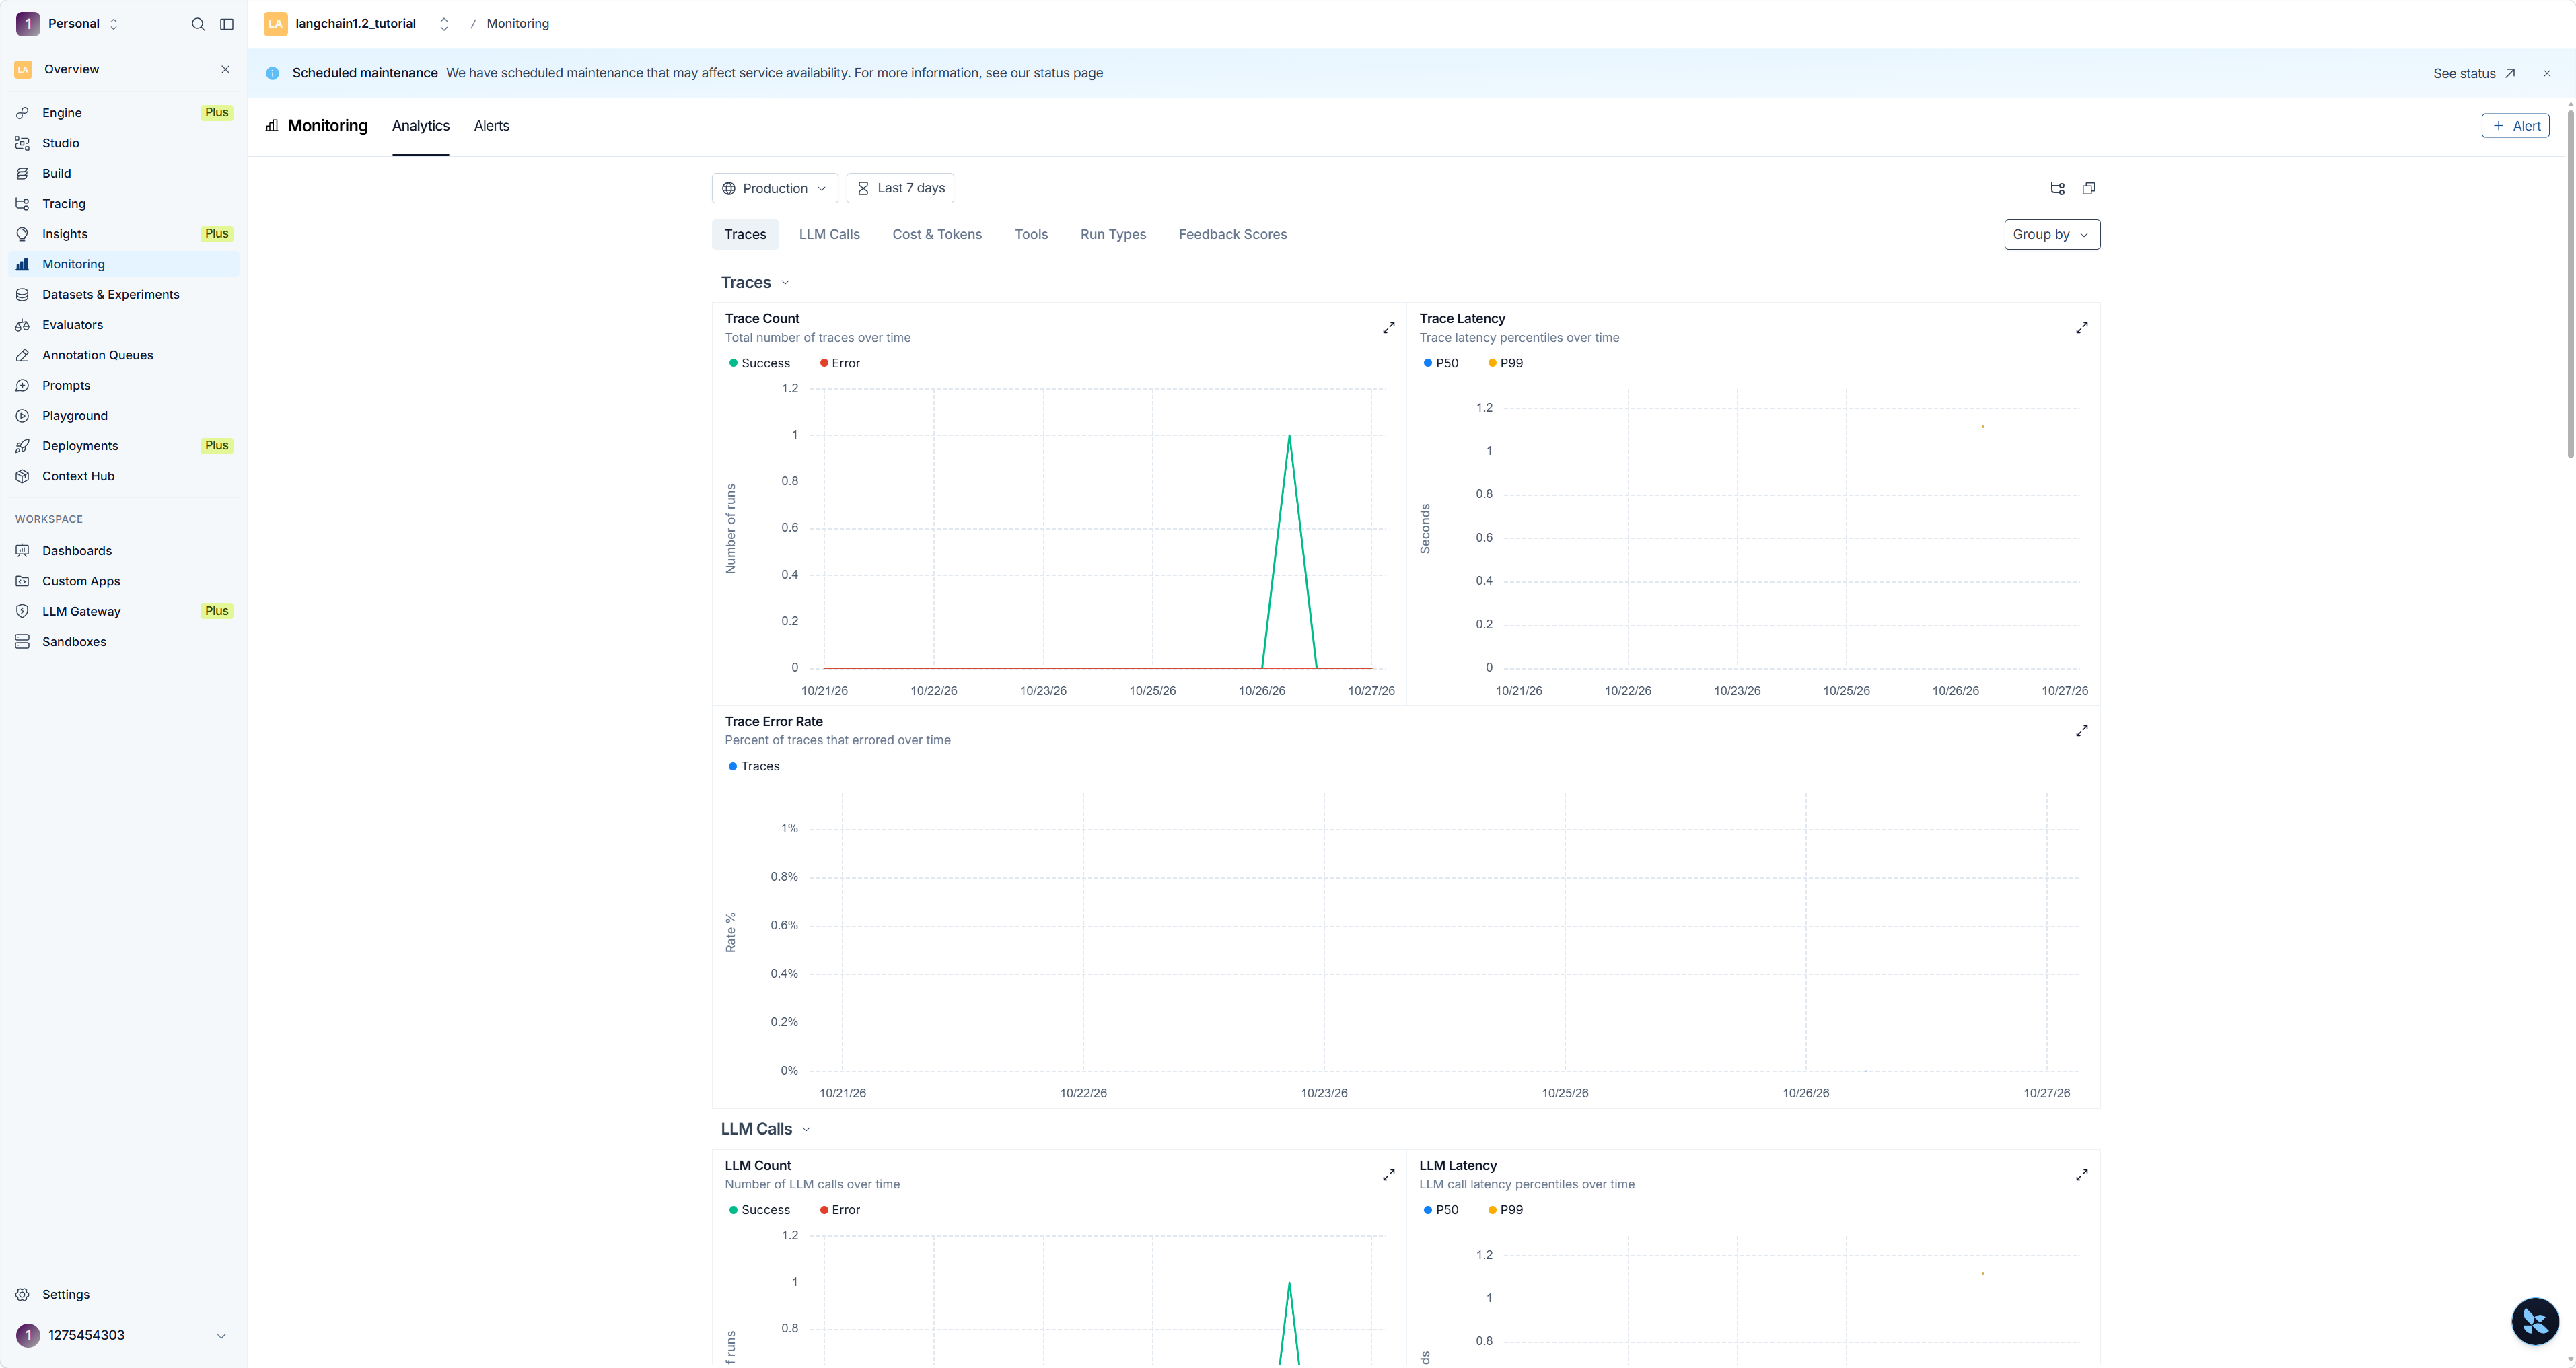
Task: Open workspace Dashboards
Action: coord(124,551)
